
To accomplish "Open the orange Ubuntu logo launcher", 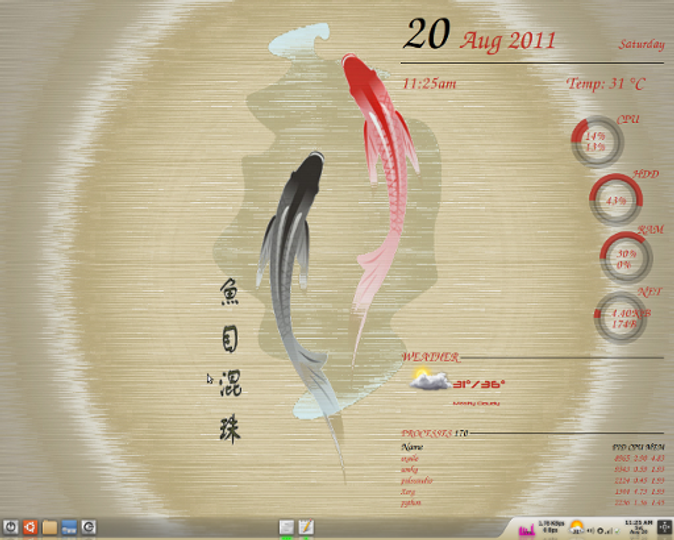I will [x=30, y=527].
